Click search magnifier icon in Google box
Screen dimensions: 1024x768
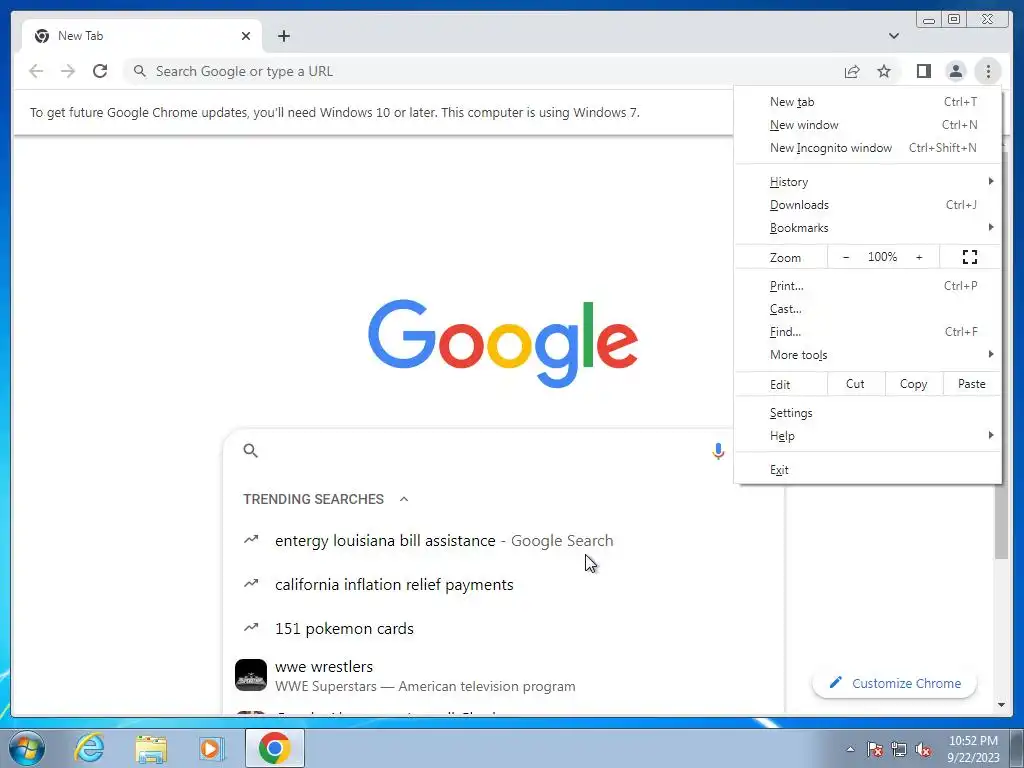[x=251, y=451]
